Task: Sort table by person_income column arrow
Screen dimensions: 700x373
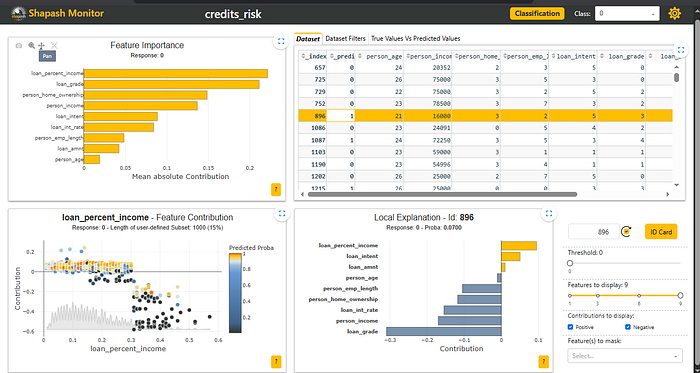Action: pyautogui.click(x=408, y=56)
